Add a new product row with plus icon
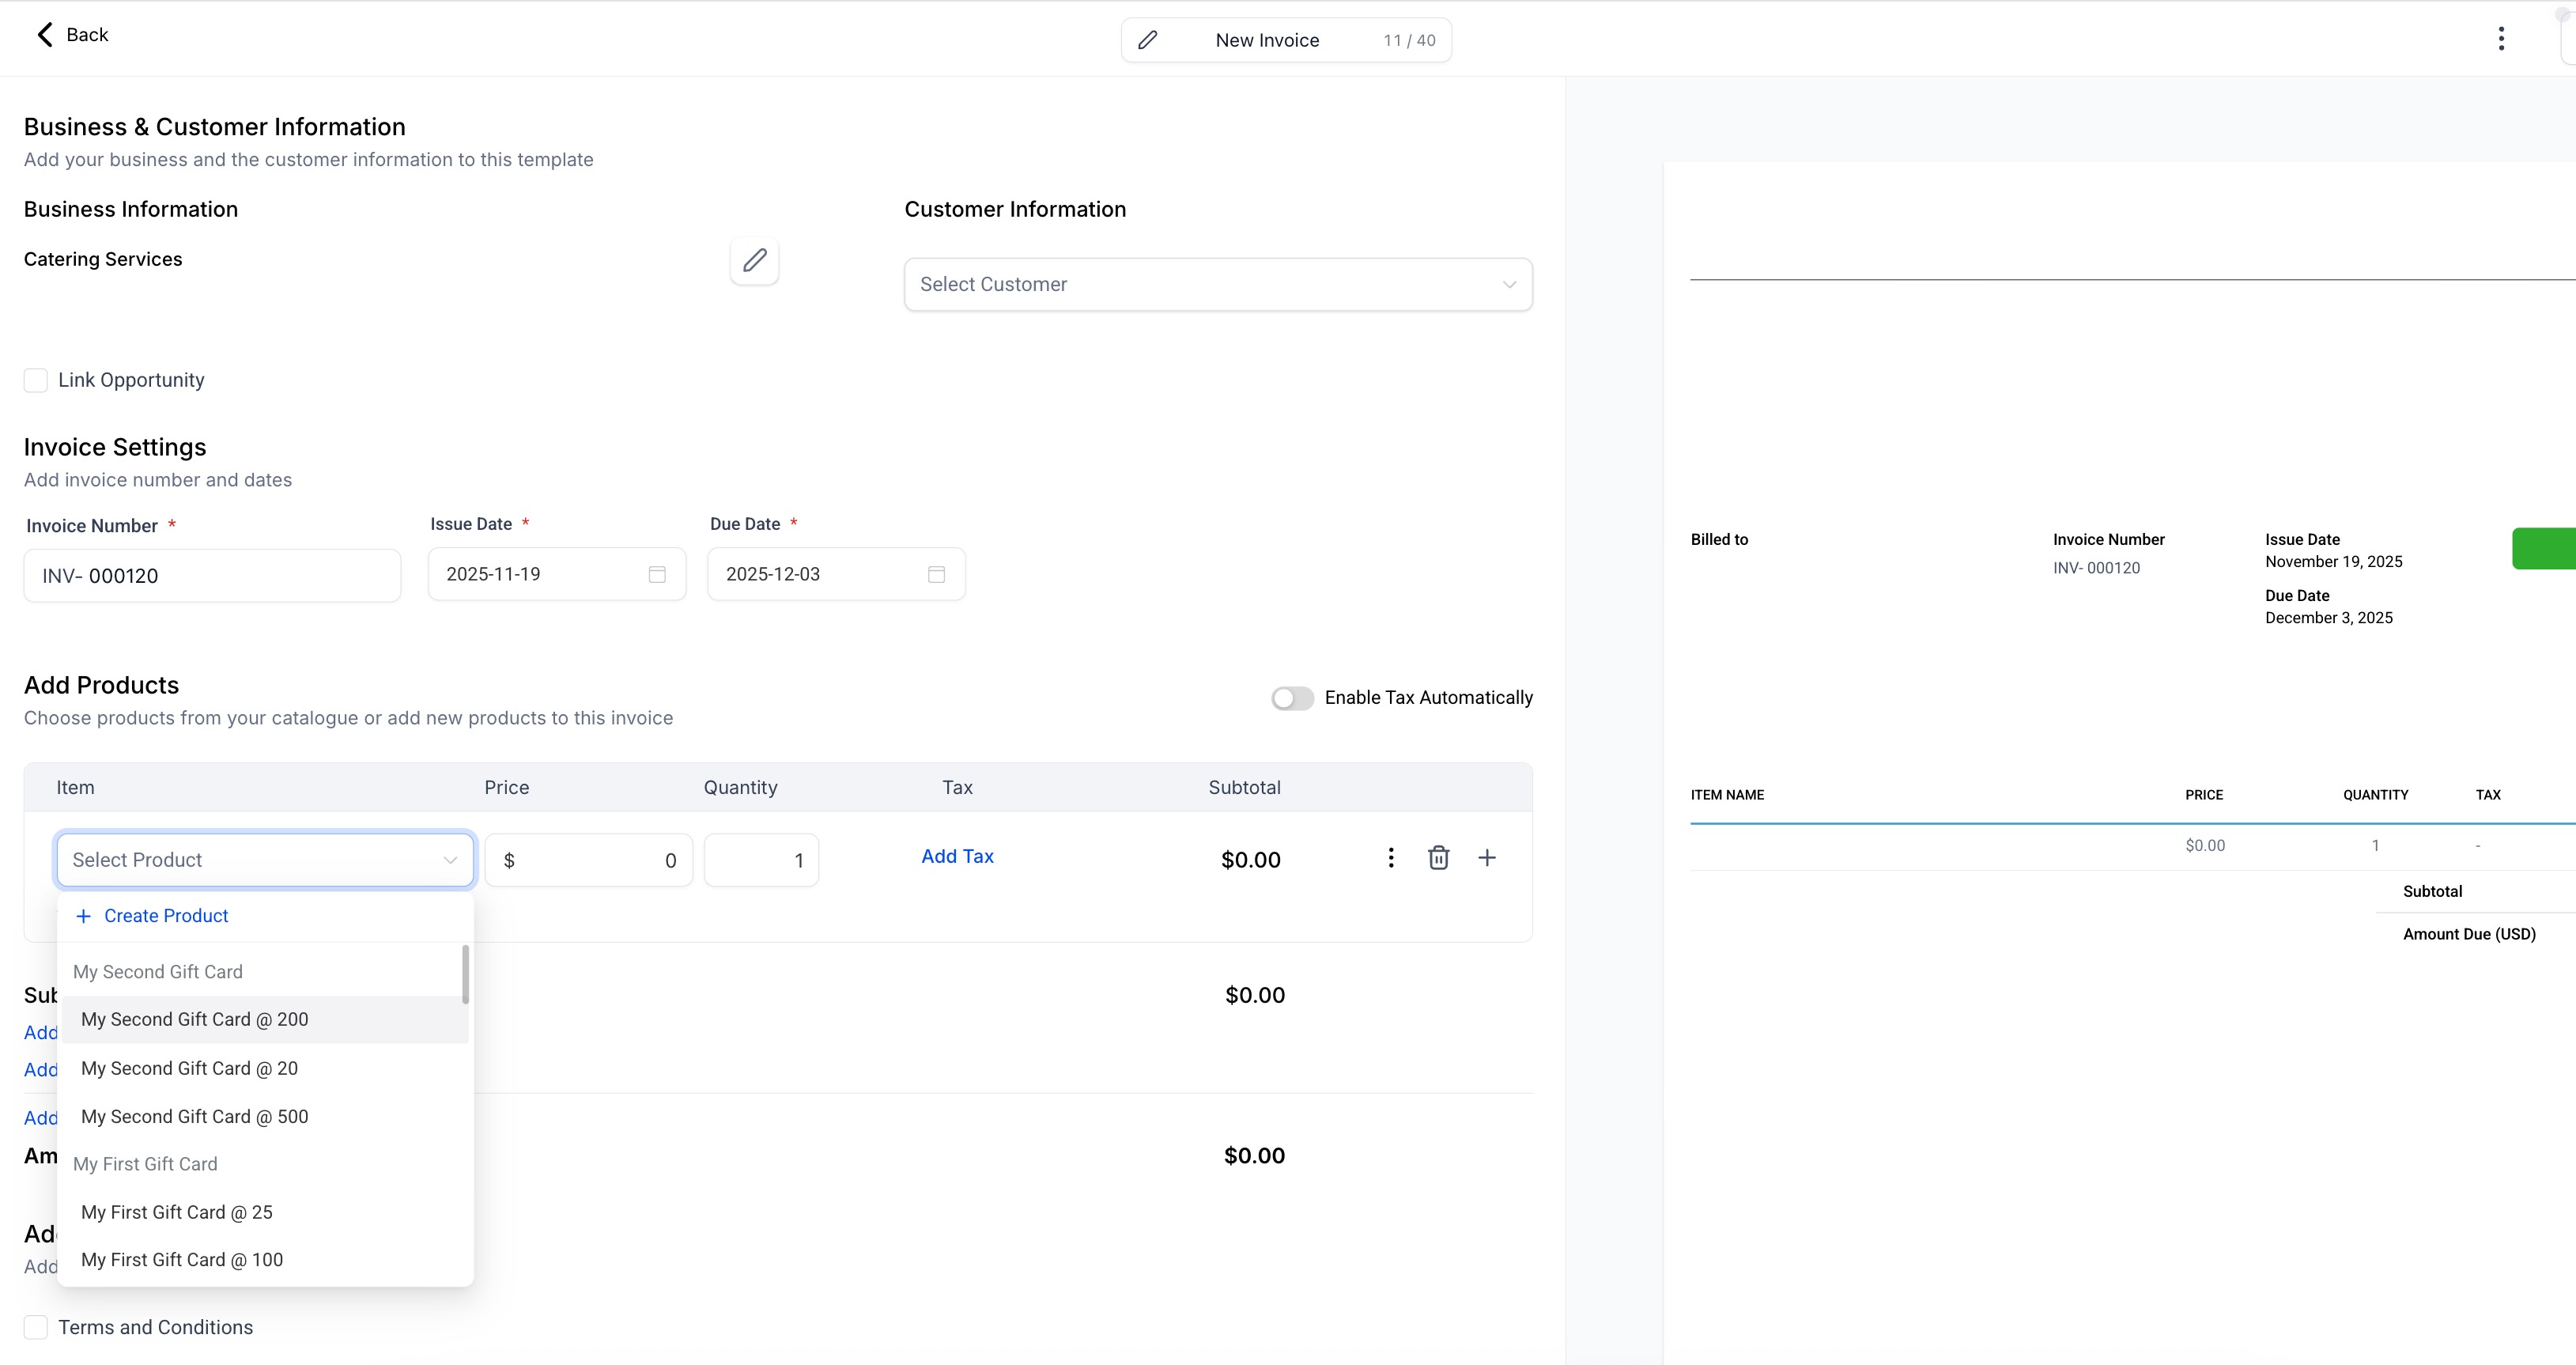This screenshot has height=1365, width=2576. tap(1487, 858)
